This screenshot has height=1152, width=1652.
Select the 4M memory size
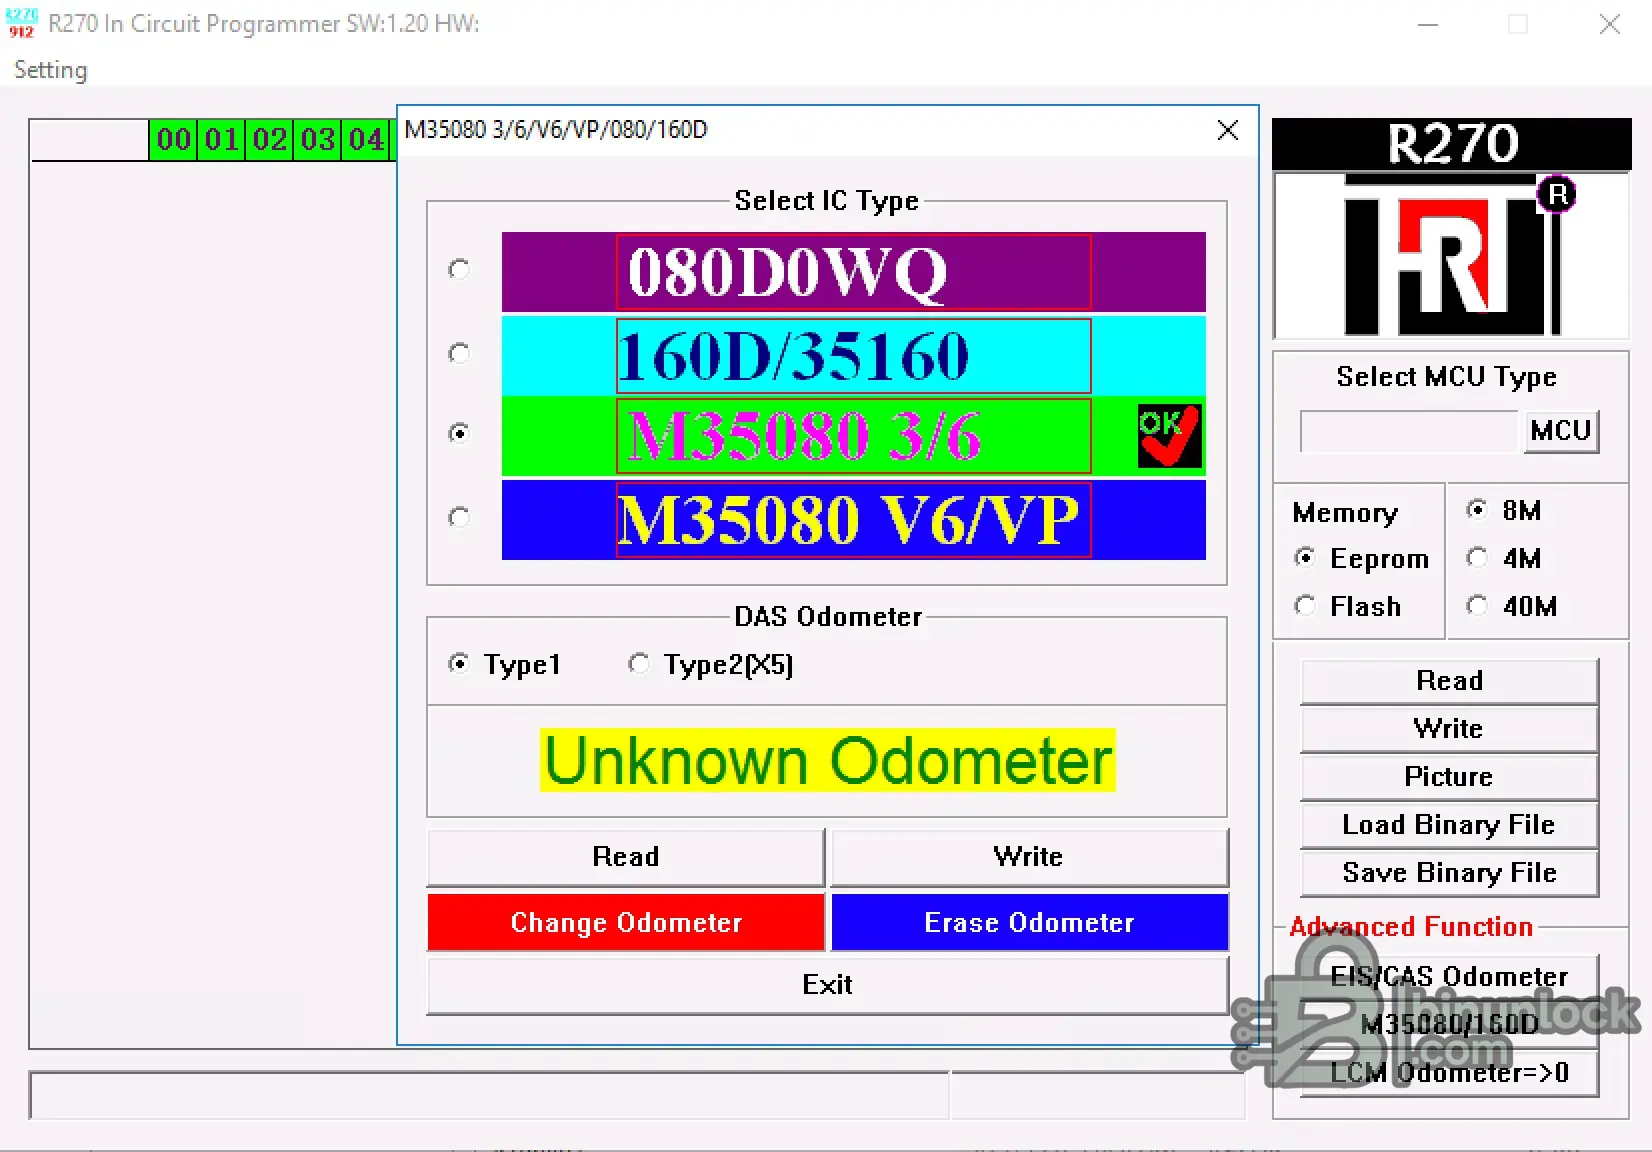click(x=1504, y=558)
